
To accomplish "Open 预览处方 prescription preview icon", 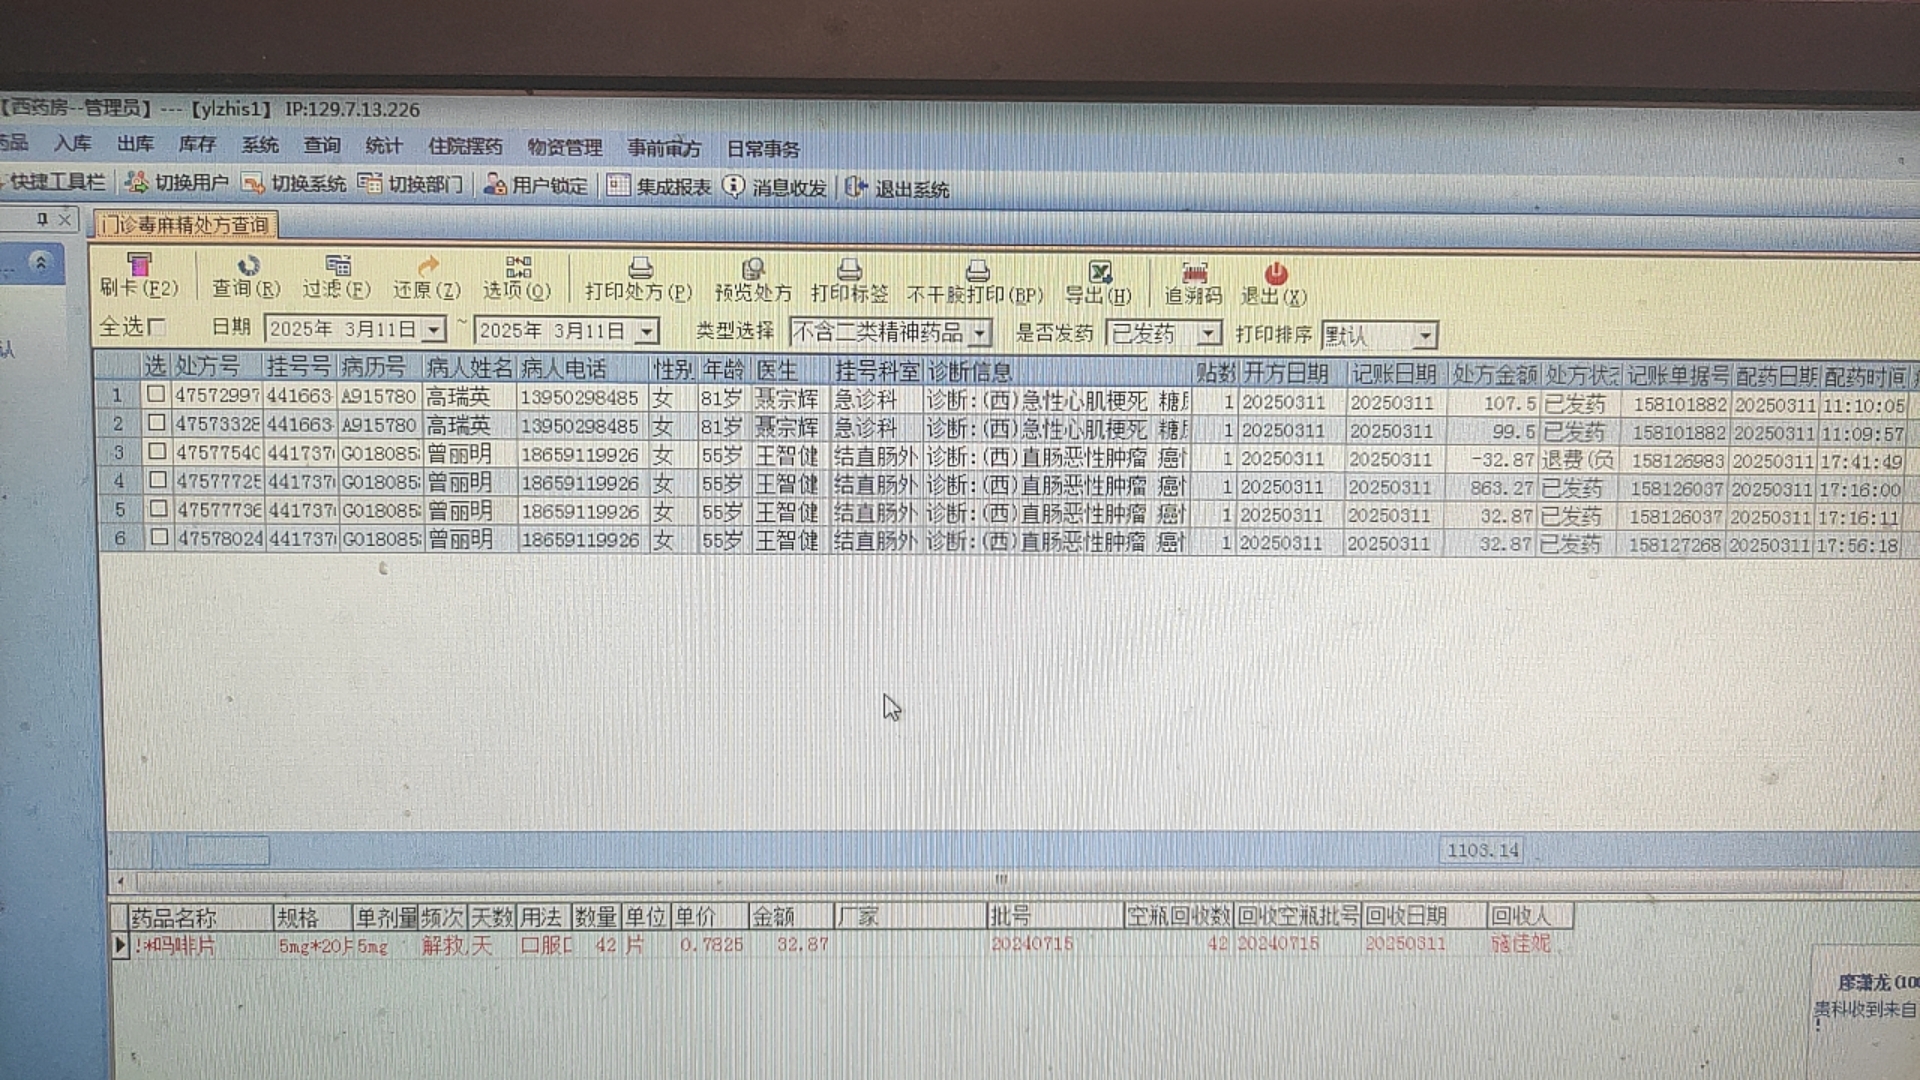I will pos(753,269).
